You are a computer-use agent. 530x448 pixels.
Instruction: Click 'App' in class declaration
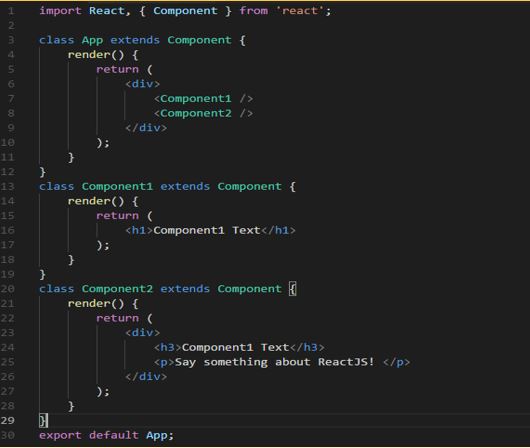(x=92, y=40)
